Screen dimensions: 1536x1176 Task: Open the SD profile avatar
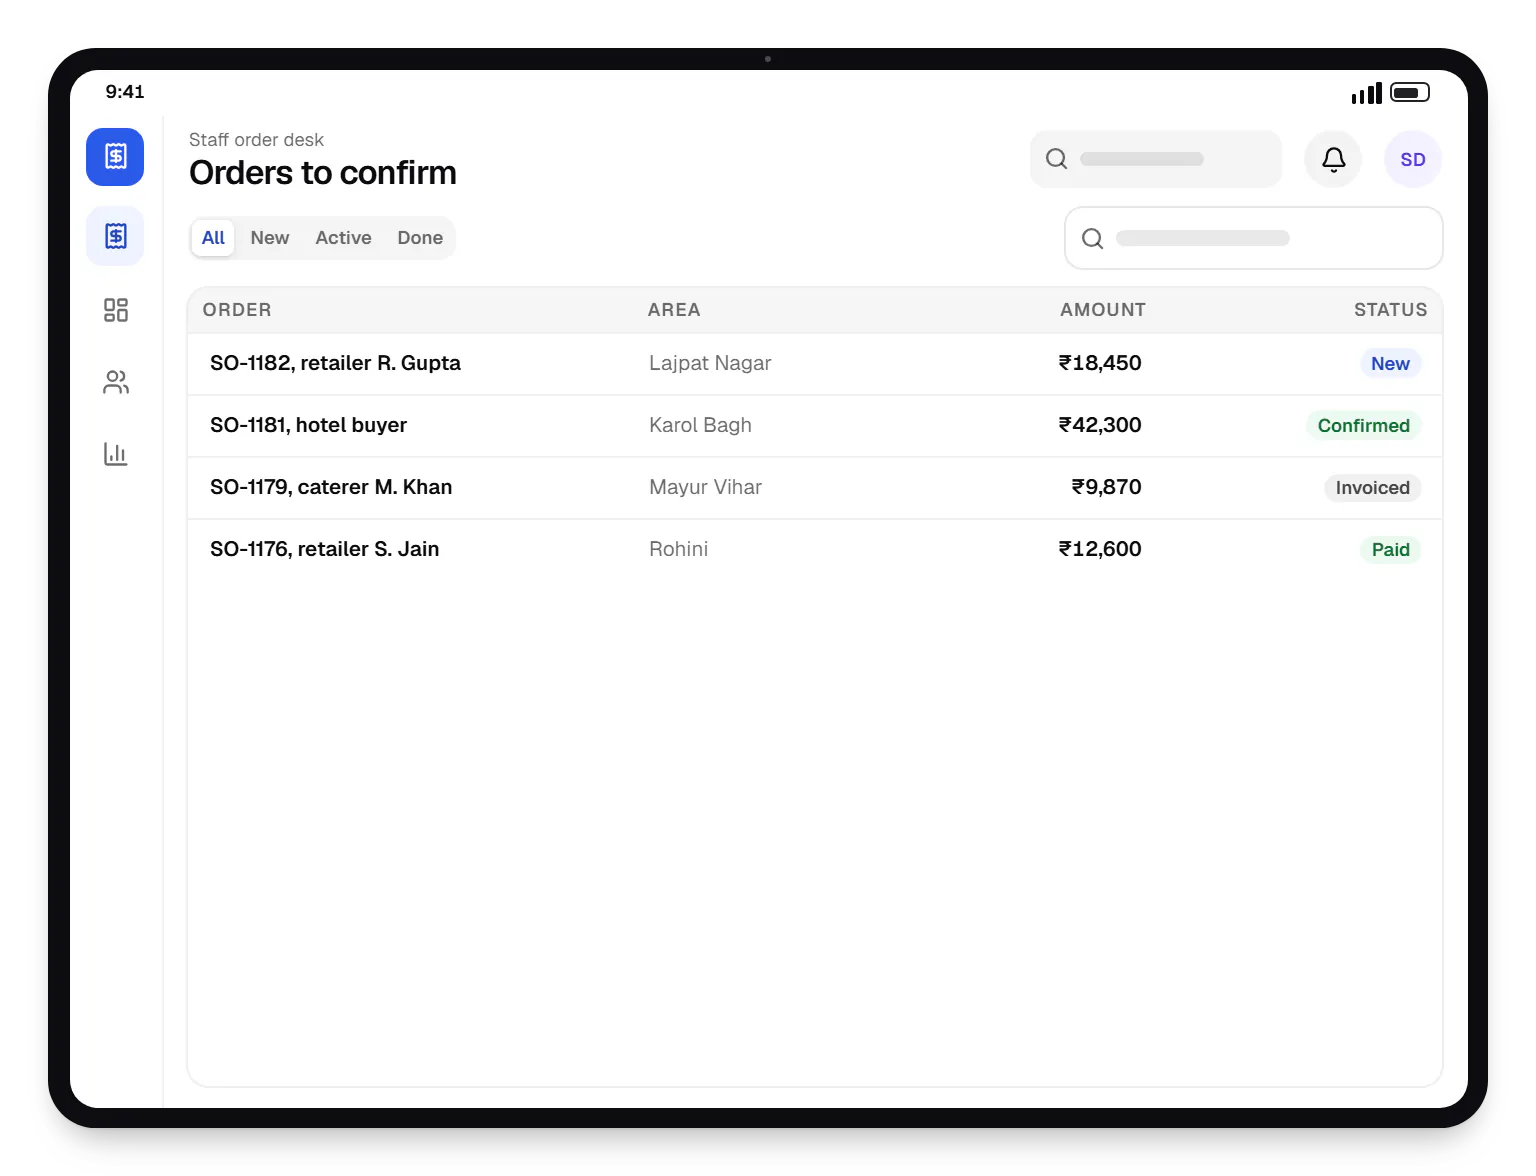coord(1413,159)
